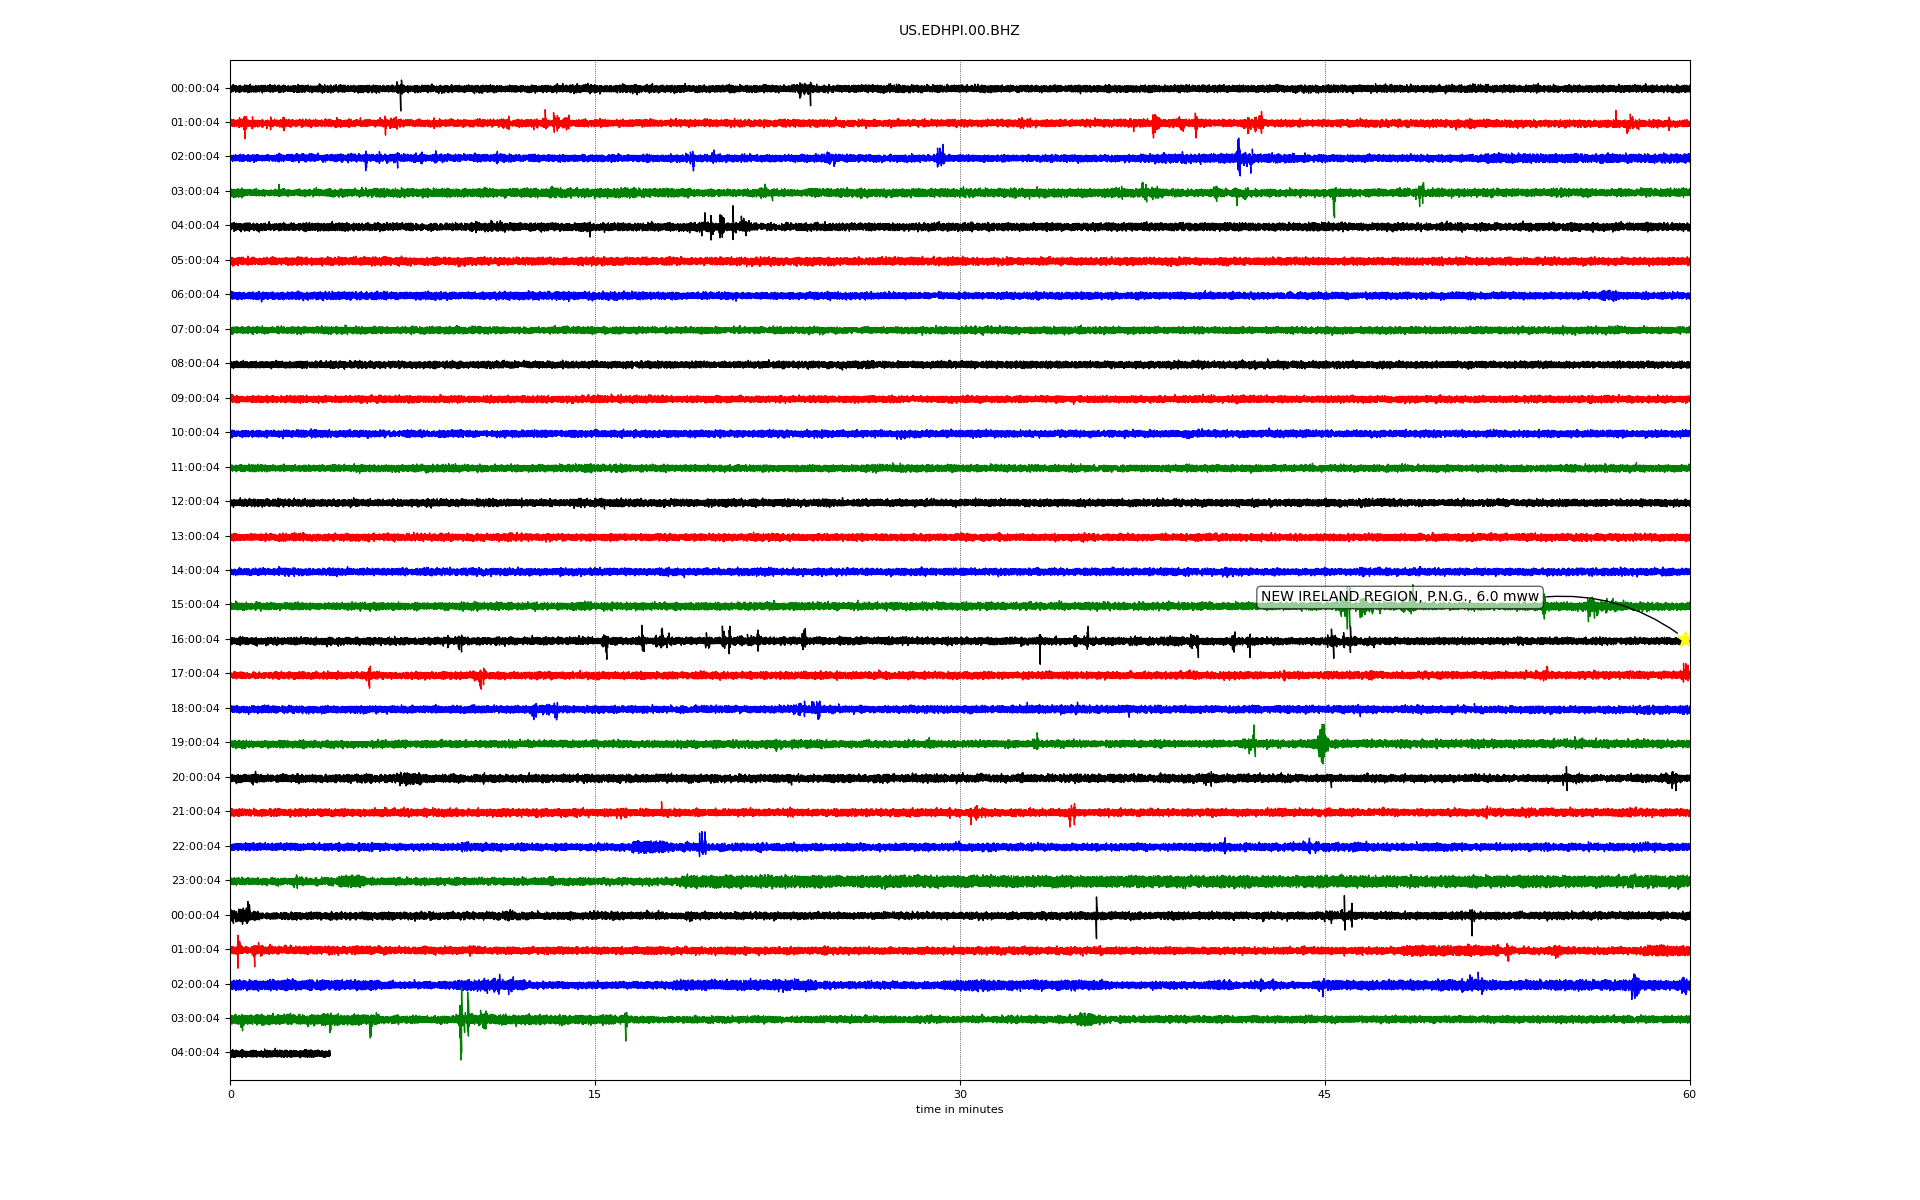Click the yellow star earthquake marker
The width and height of the screenshot is (1920, 1200).
pyautogui.click(x=1684, y=639)
